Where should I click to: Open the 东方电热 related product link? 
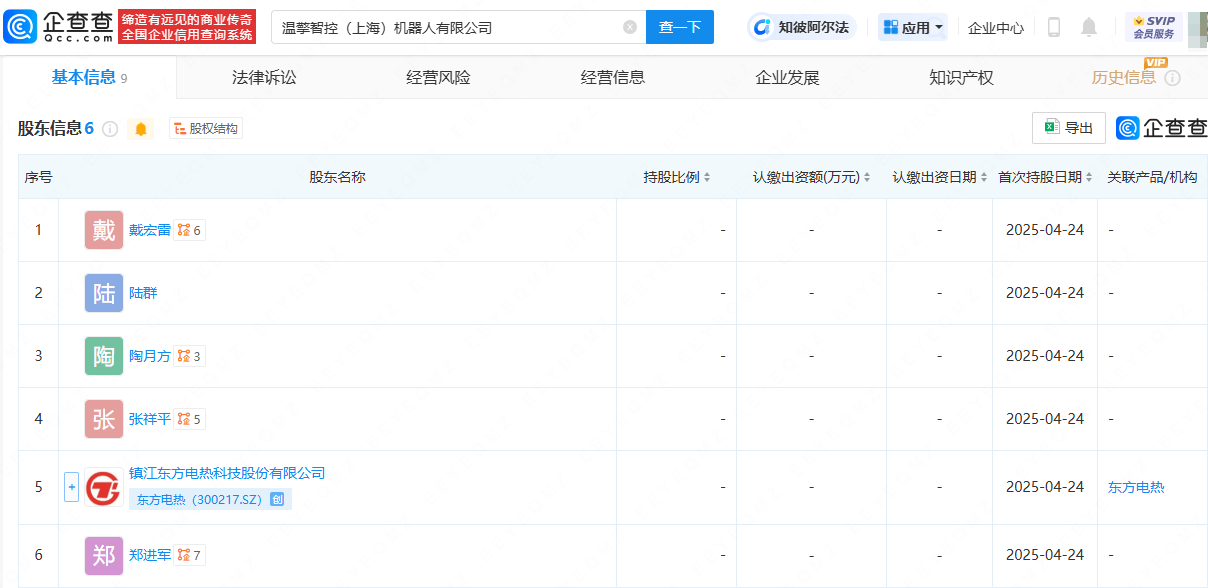pos(1136,488)
